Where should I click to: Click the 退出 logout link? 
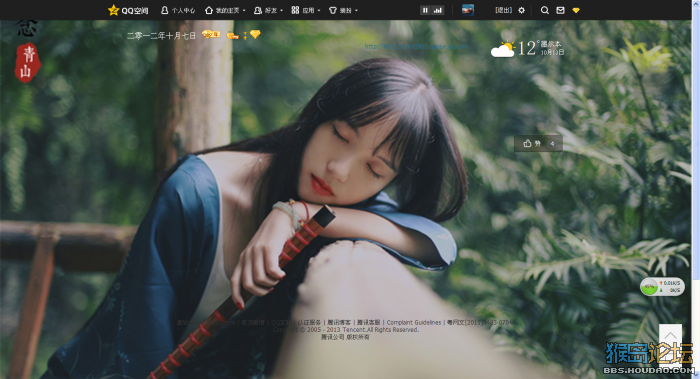coord(504,10)
